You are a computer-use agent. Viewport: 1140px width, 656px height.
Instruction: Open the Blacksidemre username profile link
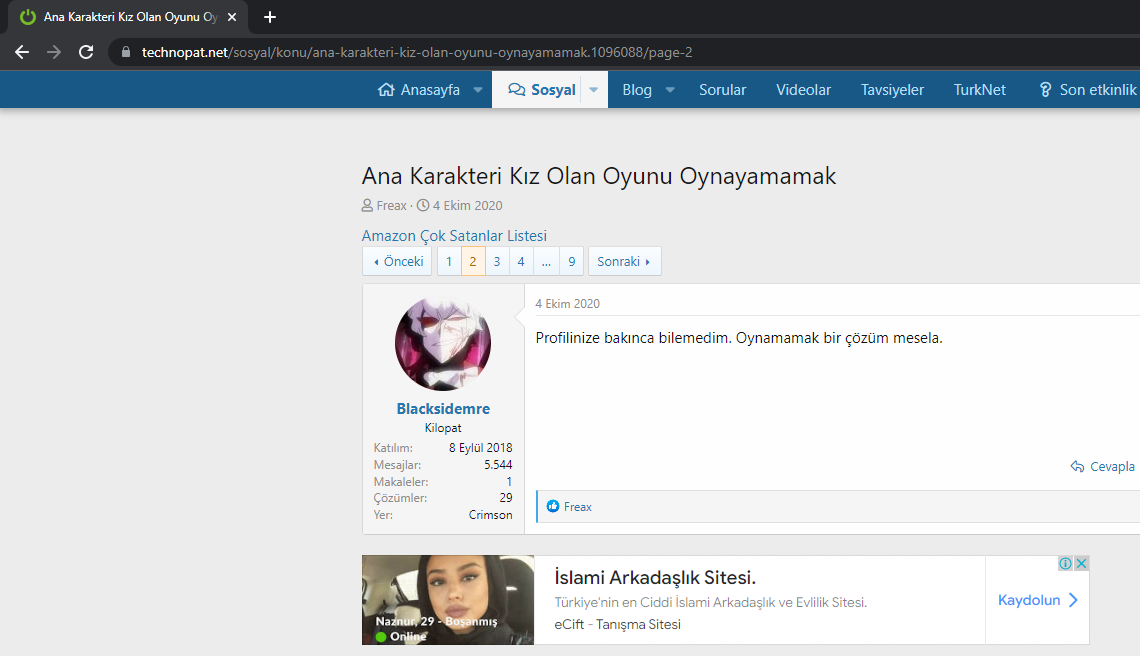443,409
